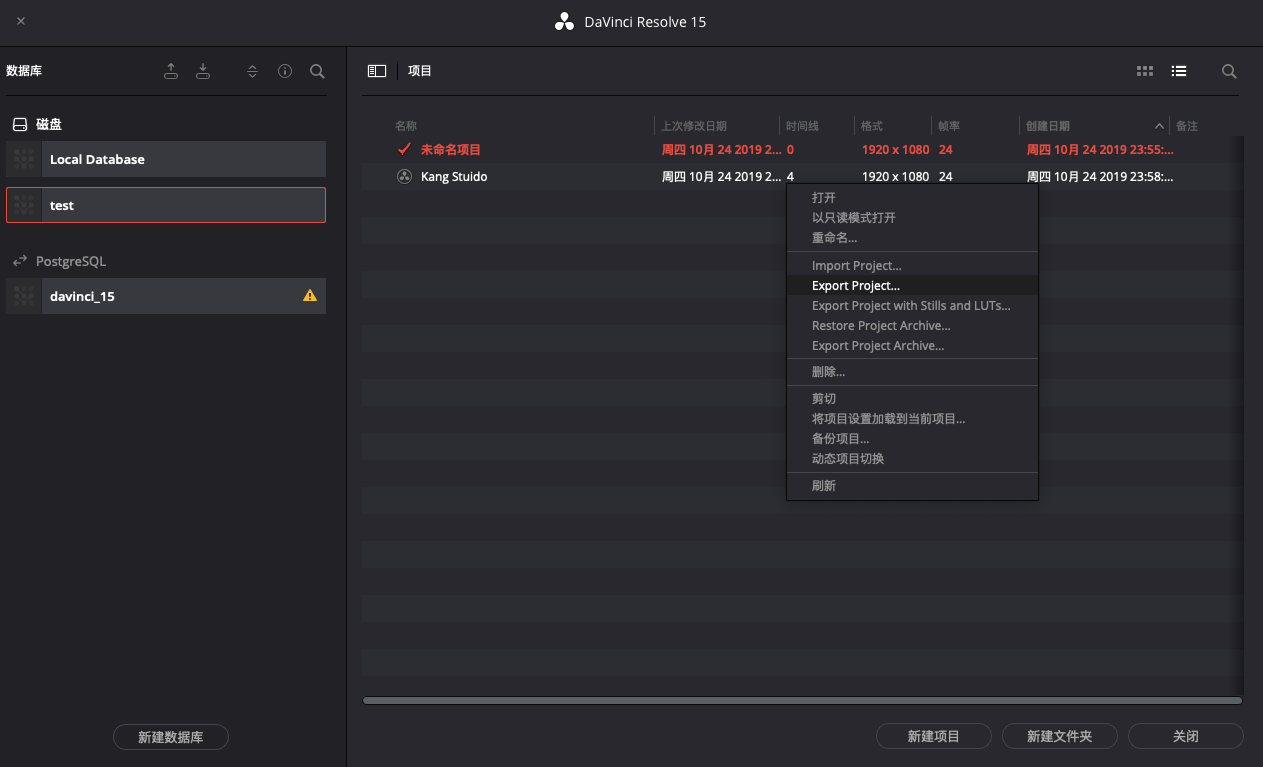Click the DaVinci Resolve logo in title
This screenshot has width=1263, height=767.
565,22
